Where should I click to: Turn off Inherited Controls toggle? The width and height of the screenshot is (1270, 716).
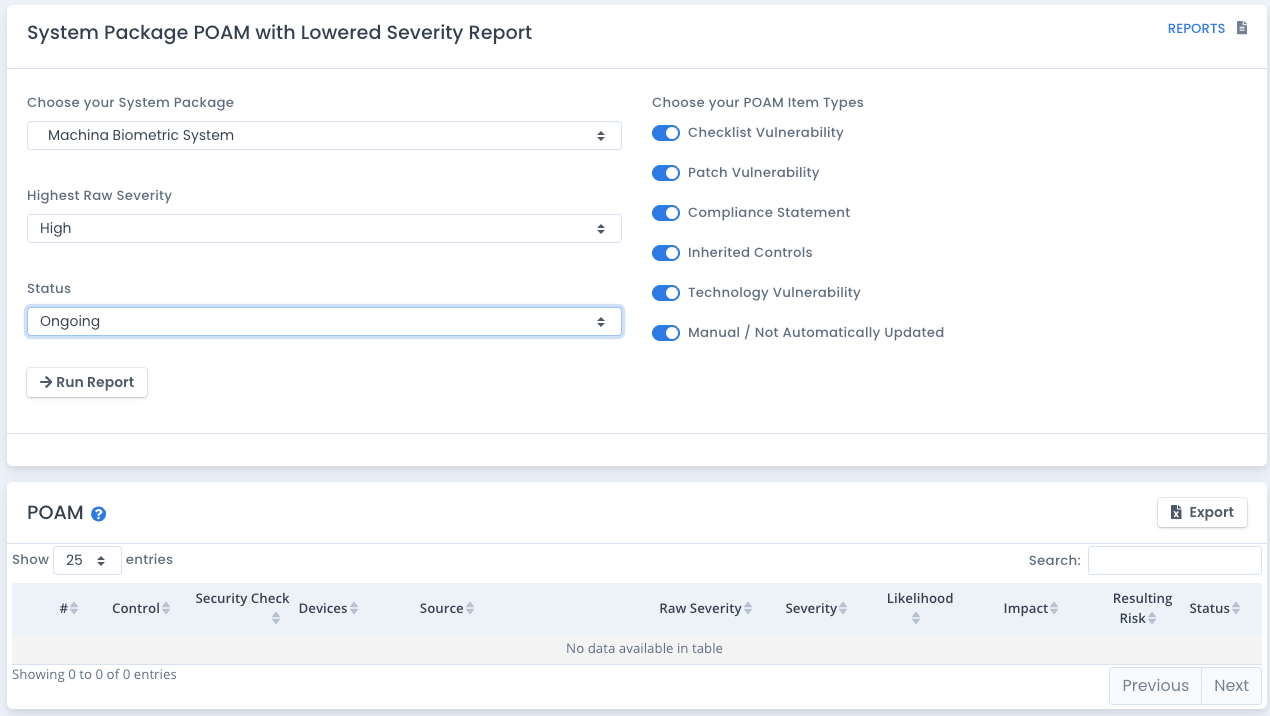coord(666,253)
